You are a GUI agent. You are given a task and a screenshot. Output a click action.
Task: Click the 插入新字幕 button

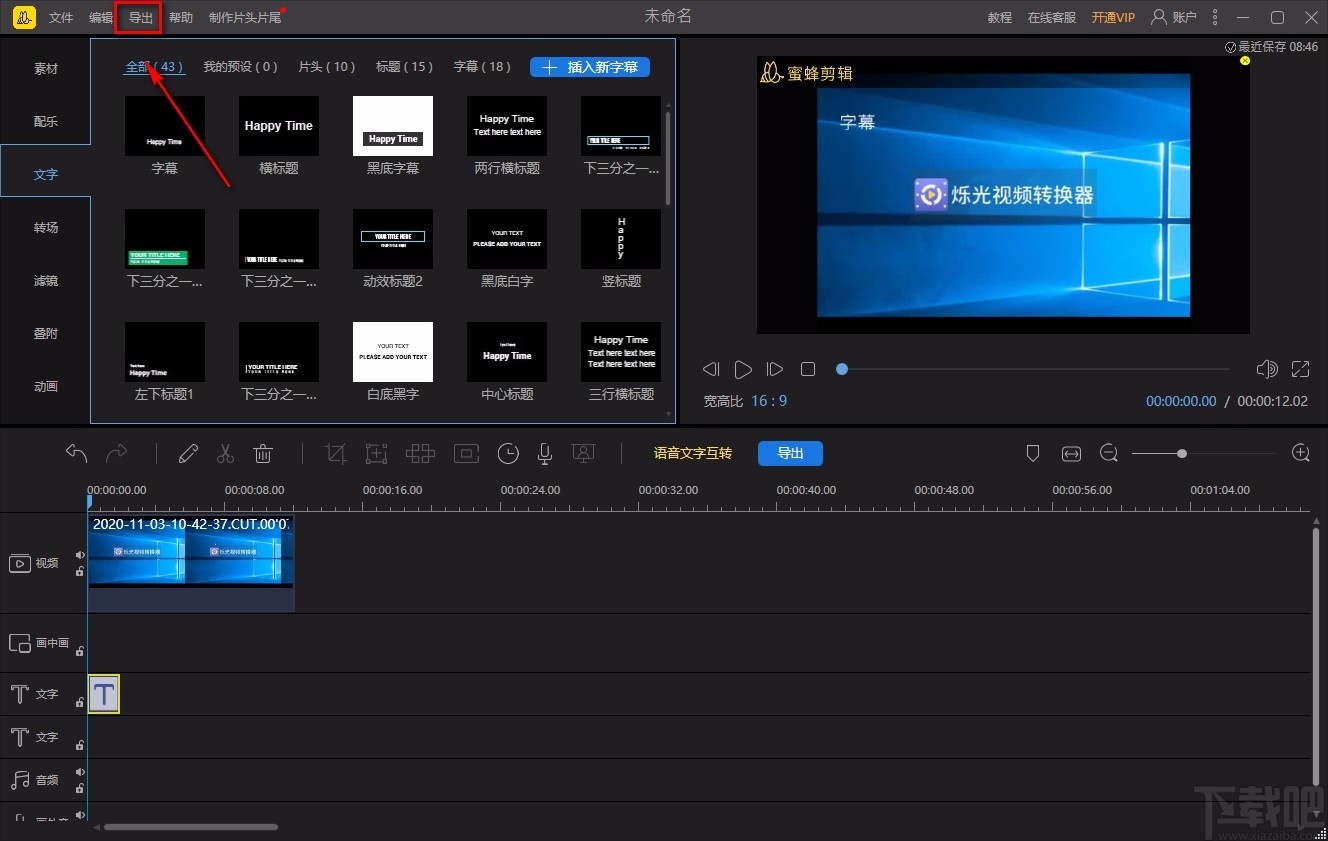(590, 67)
